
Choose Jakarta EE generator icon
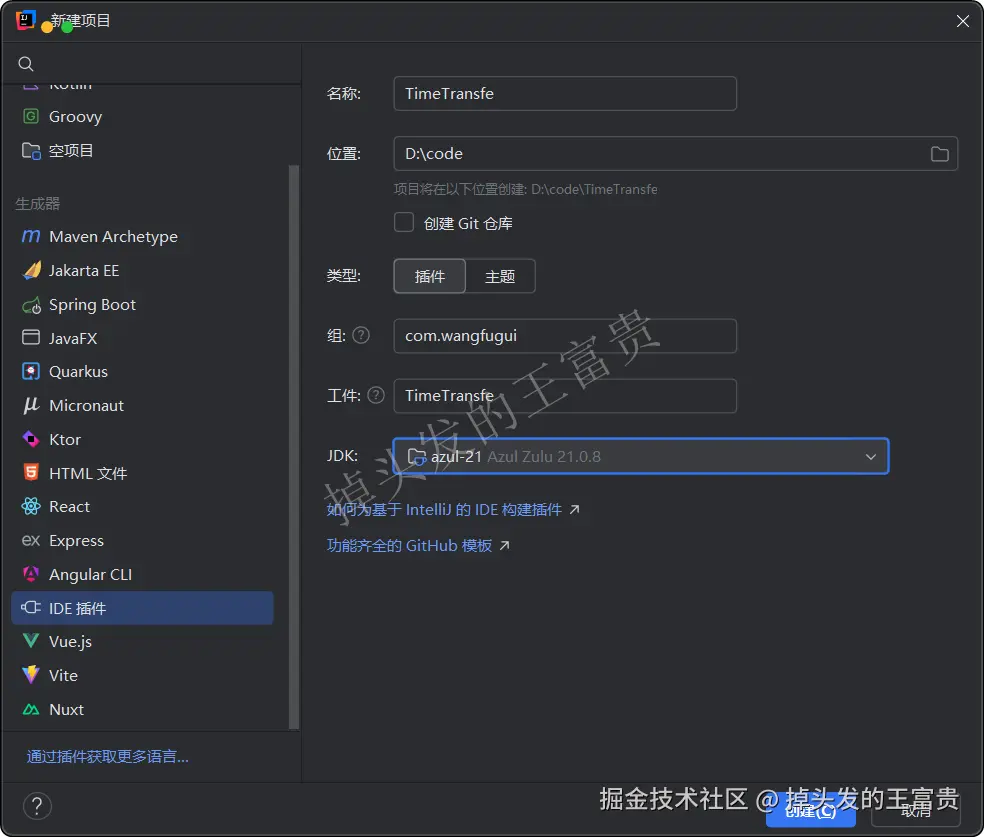(x=31, y=270)
